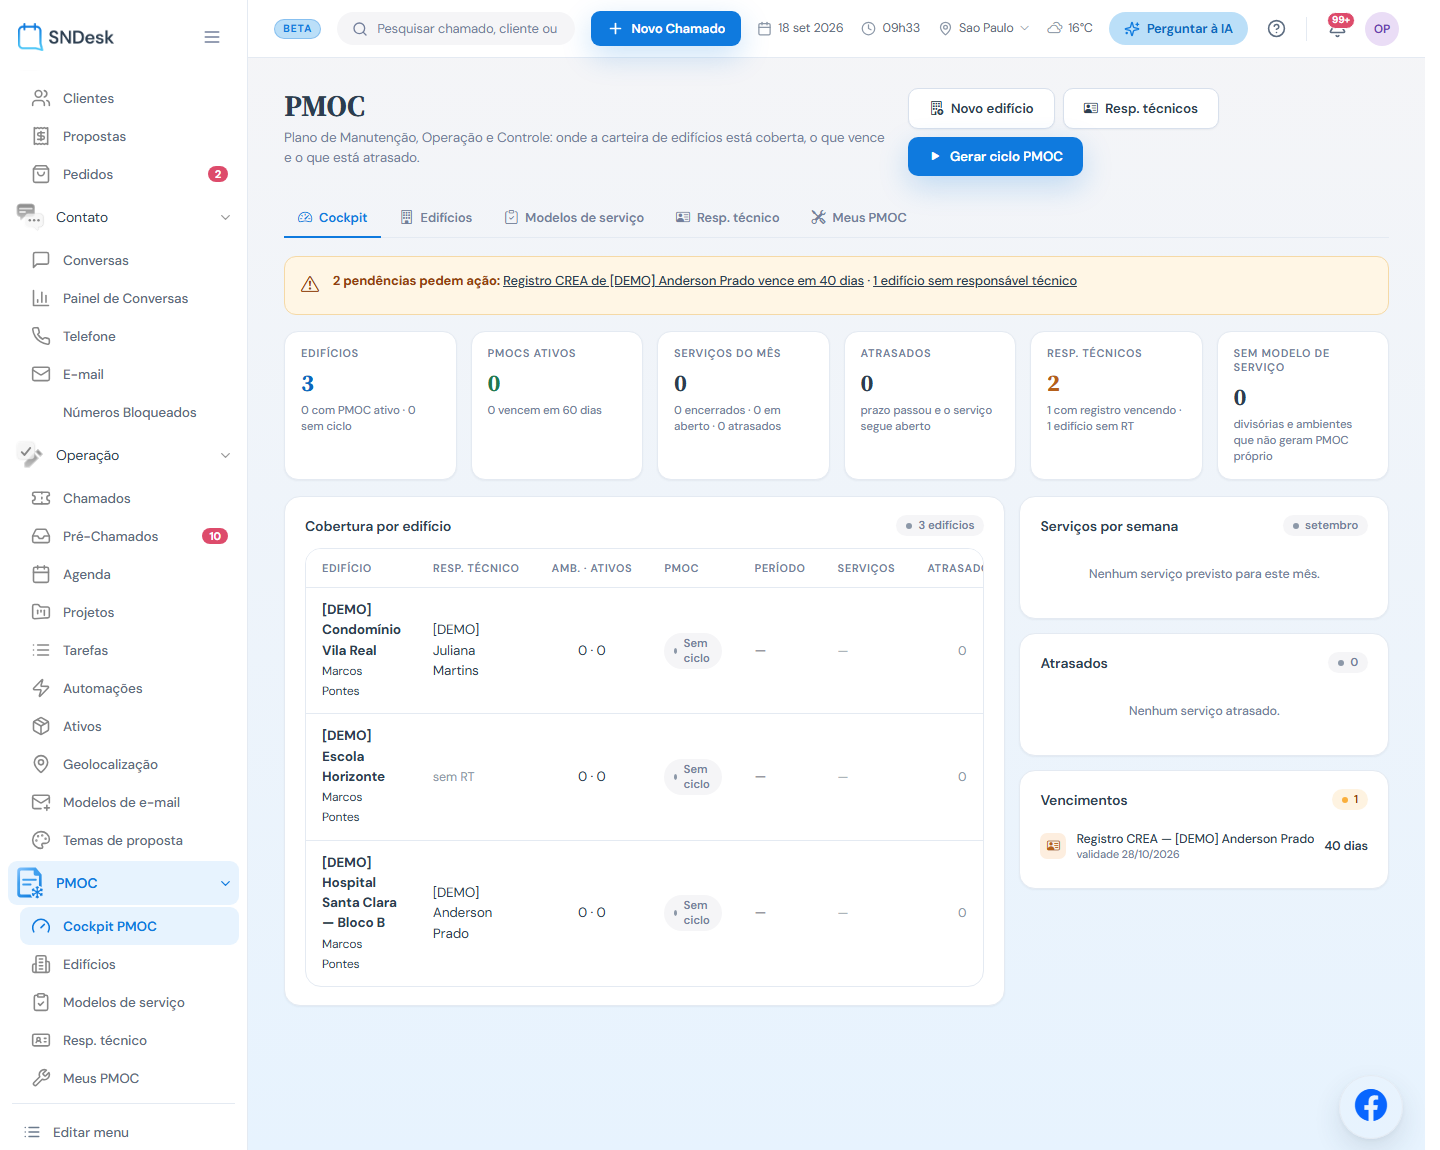Open the help question mark icon
This screenshot has width=1440, height=1150.
1276,28
